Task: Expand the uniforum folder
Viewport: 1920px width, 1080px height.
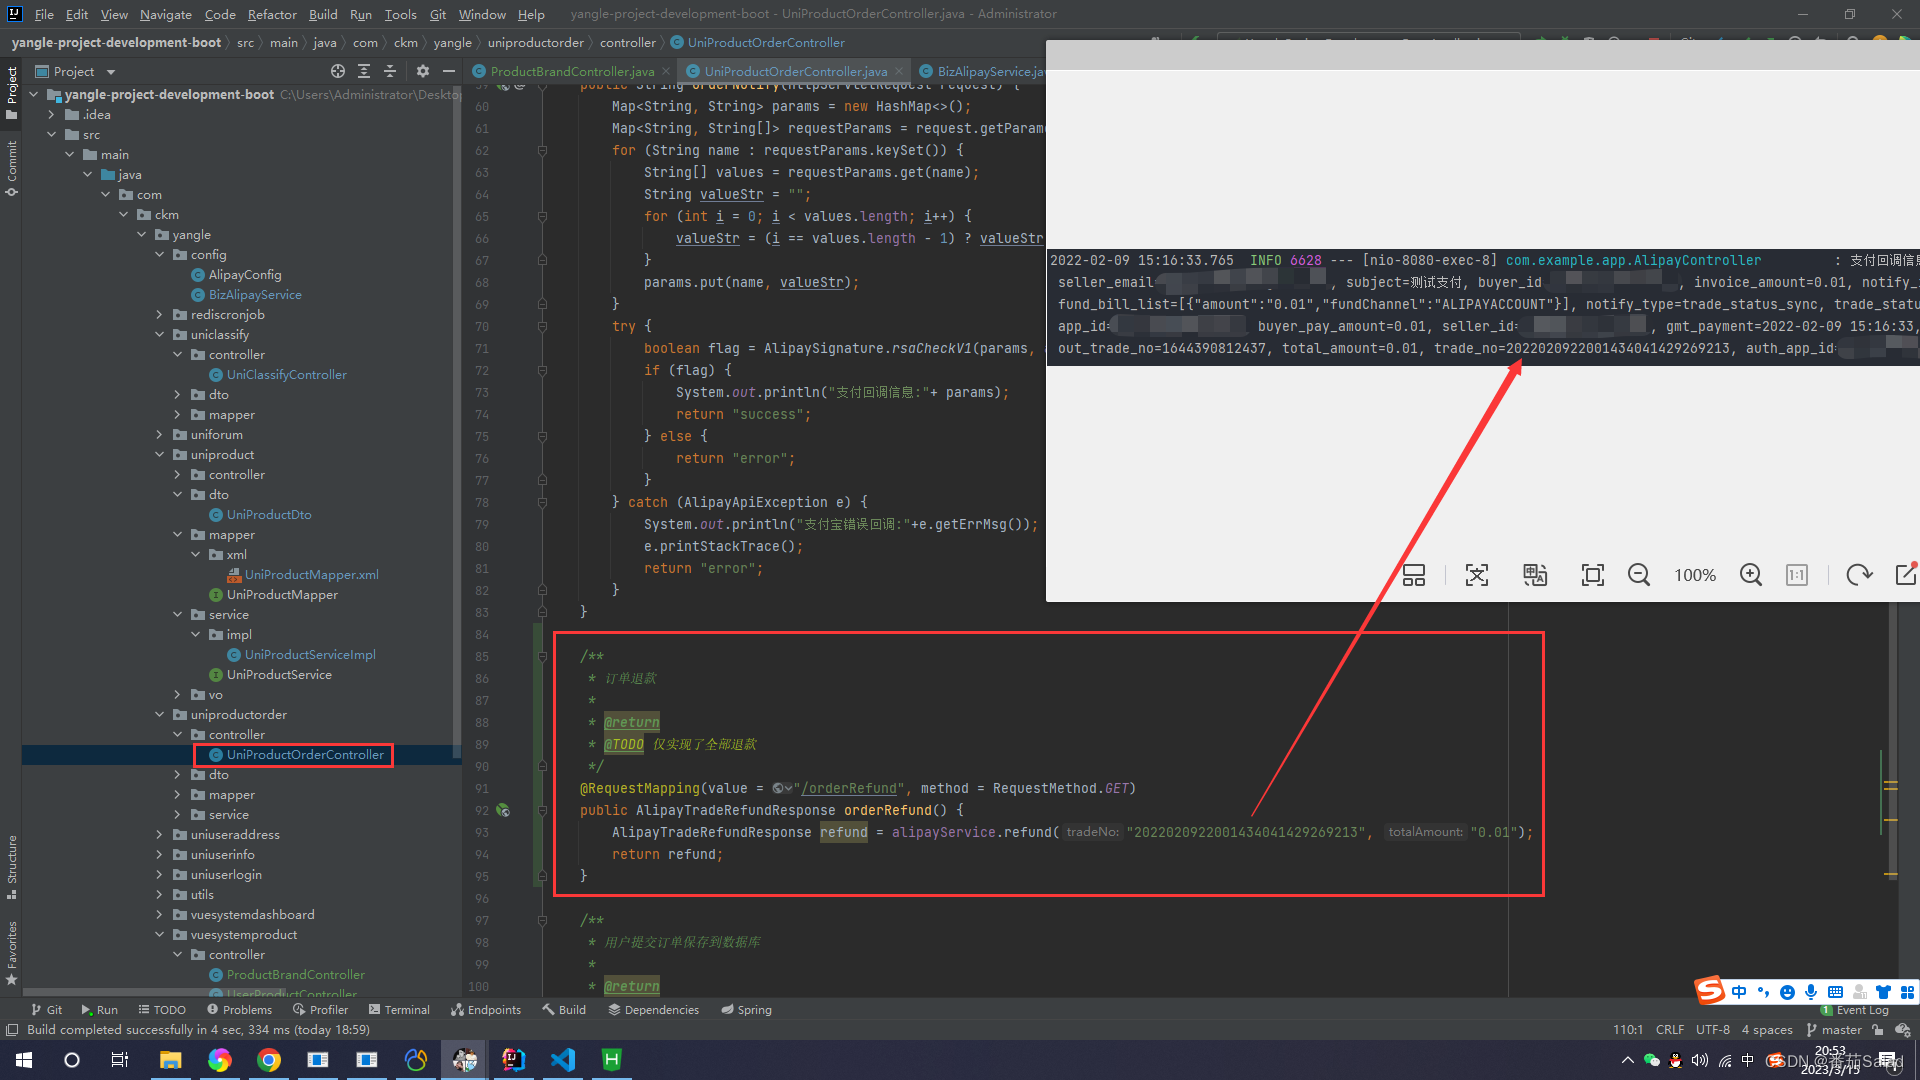Action: point(160,435)
